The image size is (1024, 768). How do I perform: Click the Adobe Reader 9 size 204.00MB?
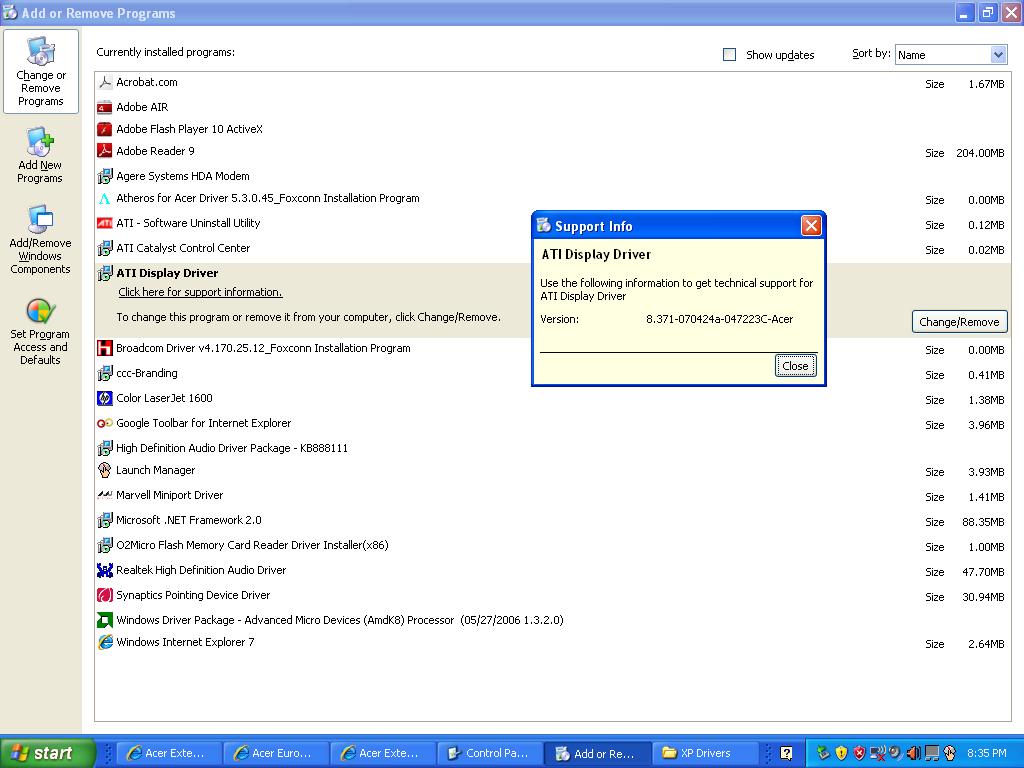[x=980, y=153]
